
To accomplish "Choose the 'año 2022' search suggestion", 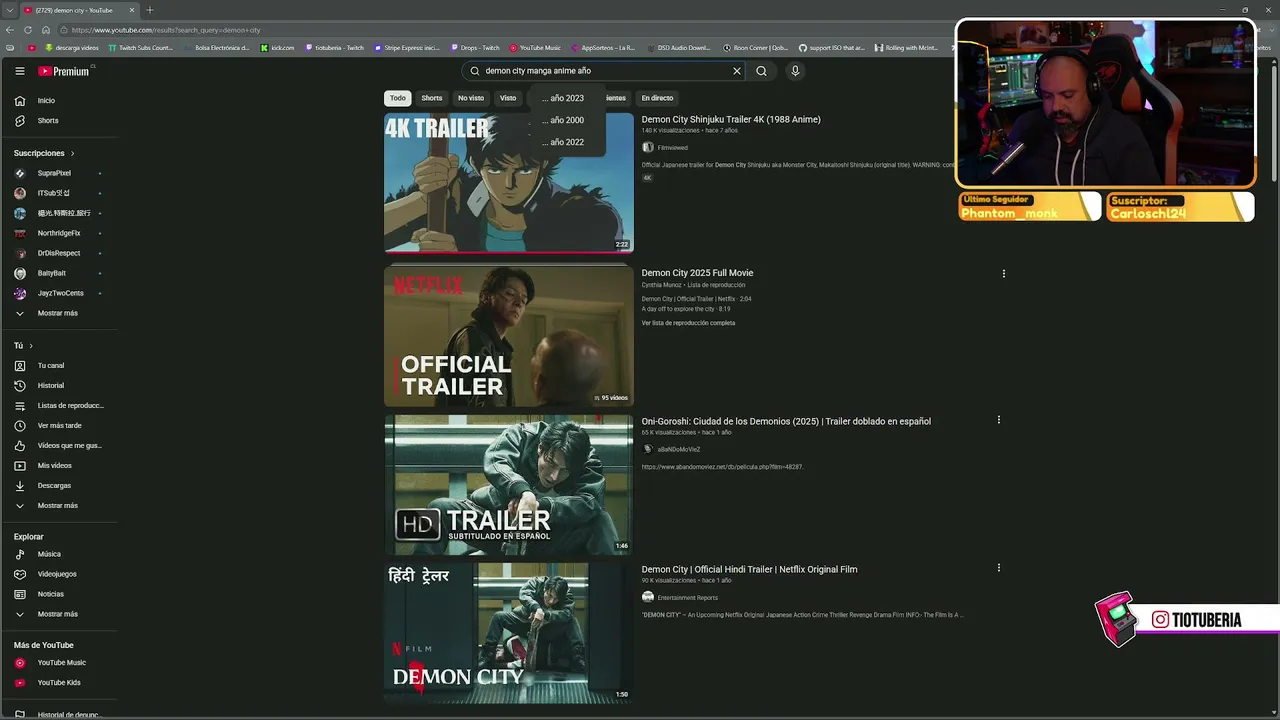I will point(567,142).
